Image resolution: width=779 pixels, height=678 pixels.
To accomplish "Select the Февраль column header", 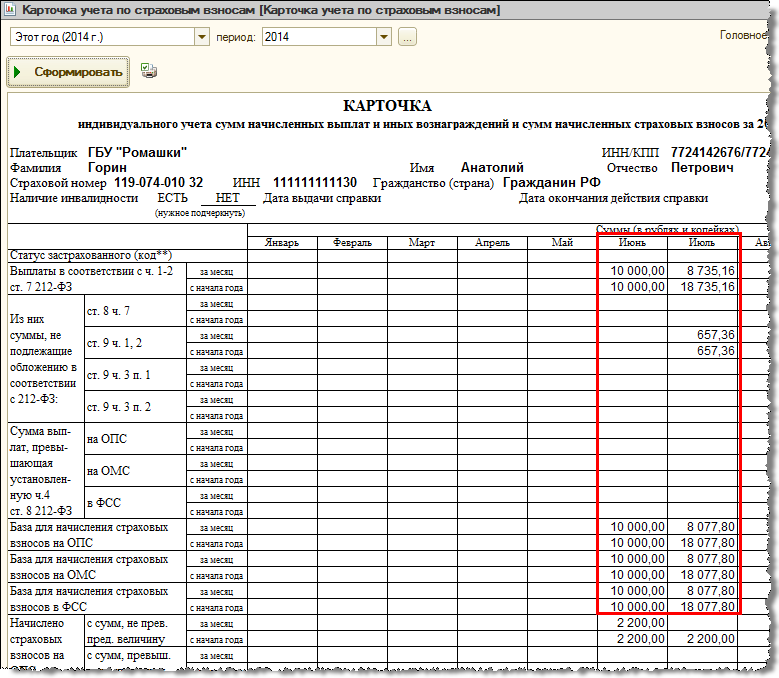I will pyautogui.click(x=352, y=242).
